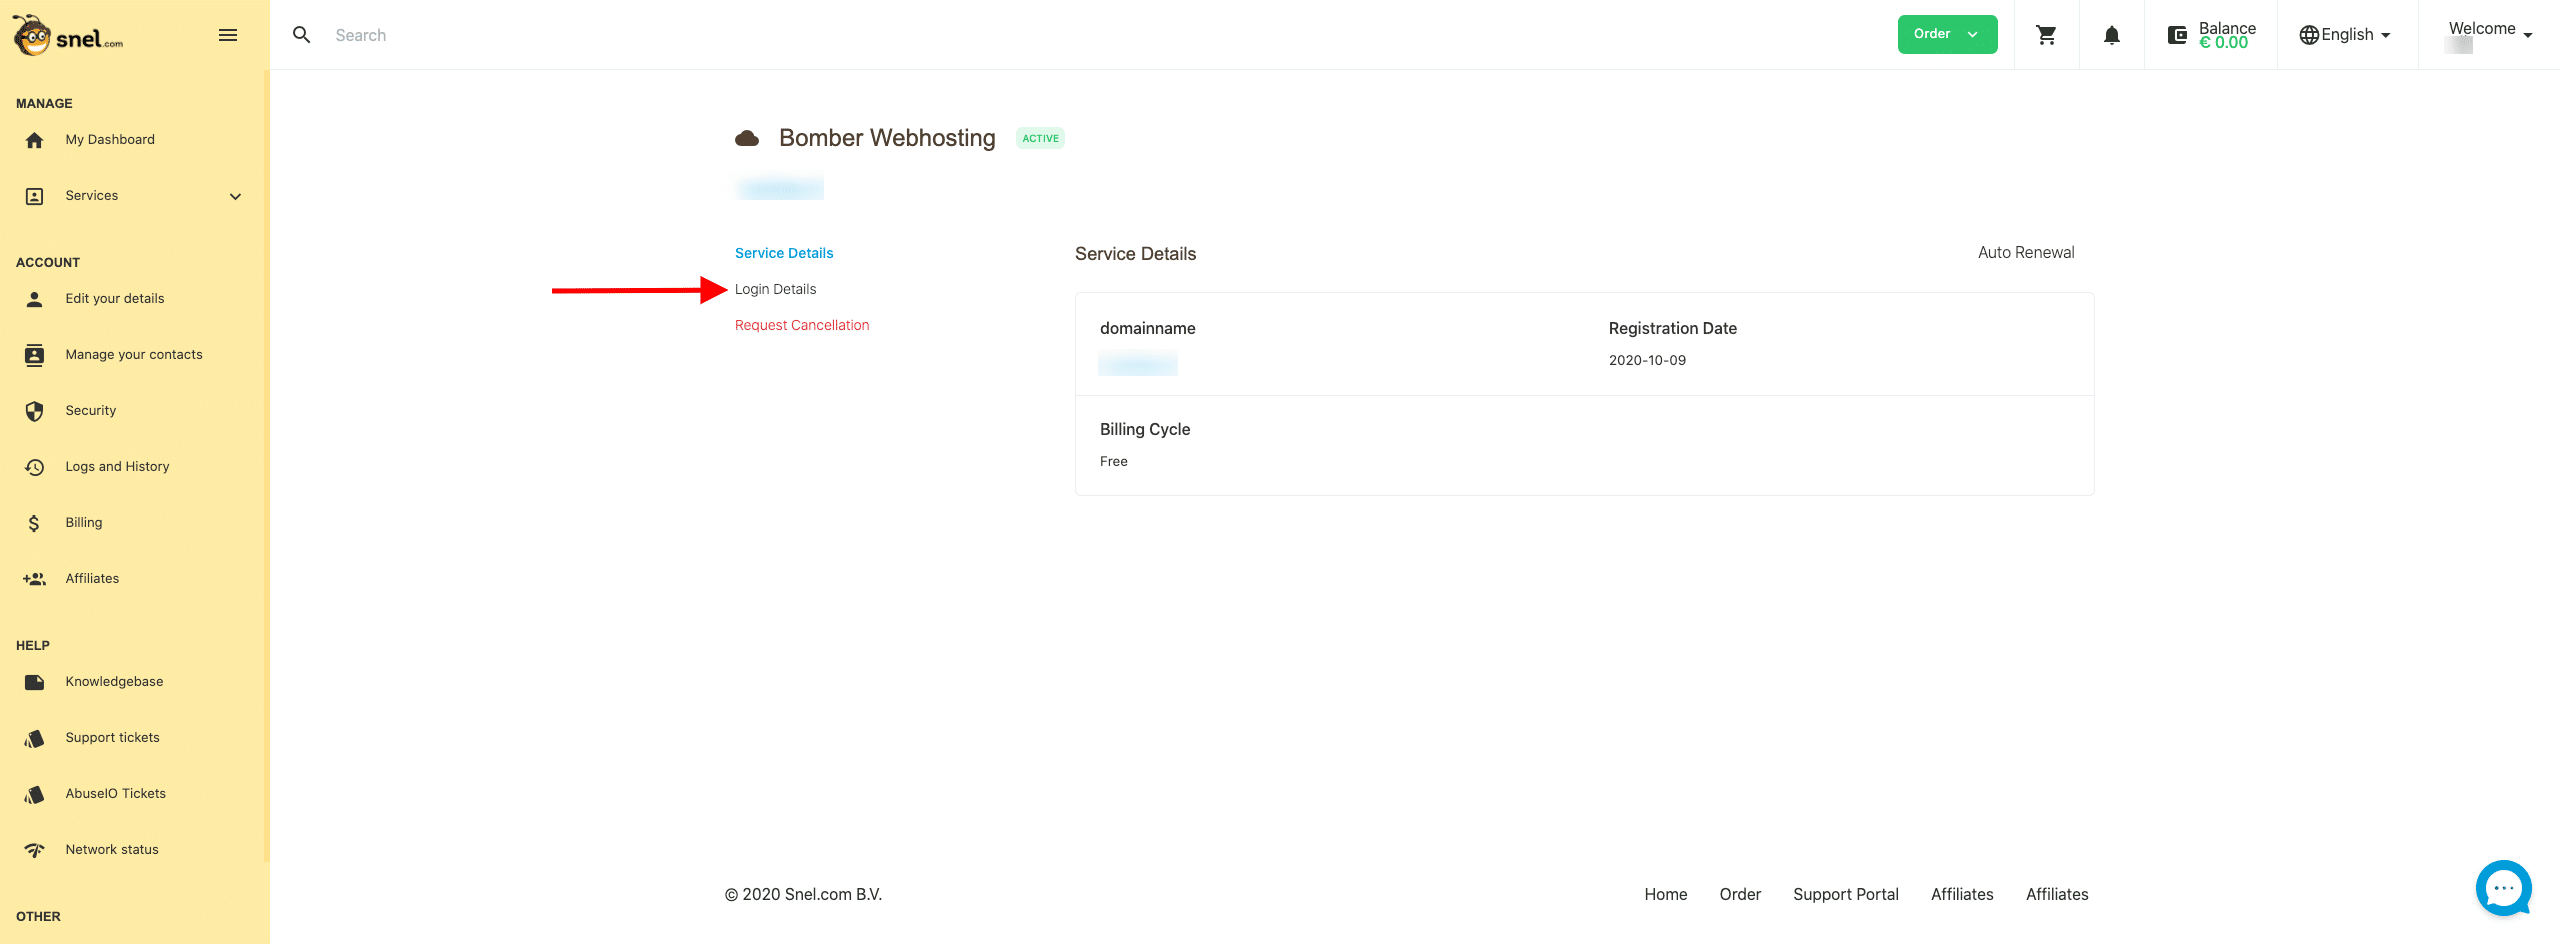
Task: Click the AbuseIO Tickets icon
Action: point(34,794)
